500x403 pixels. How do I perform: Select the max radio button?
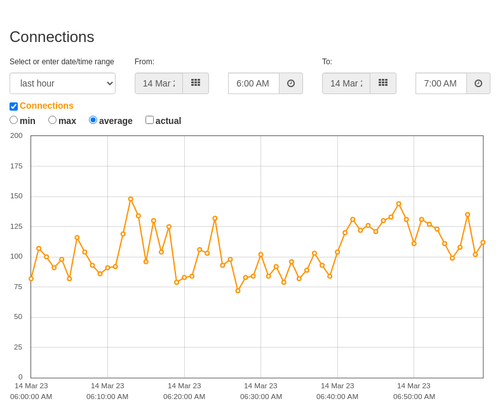tap(52, 120)
